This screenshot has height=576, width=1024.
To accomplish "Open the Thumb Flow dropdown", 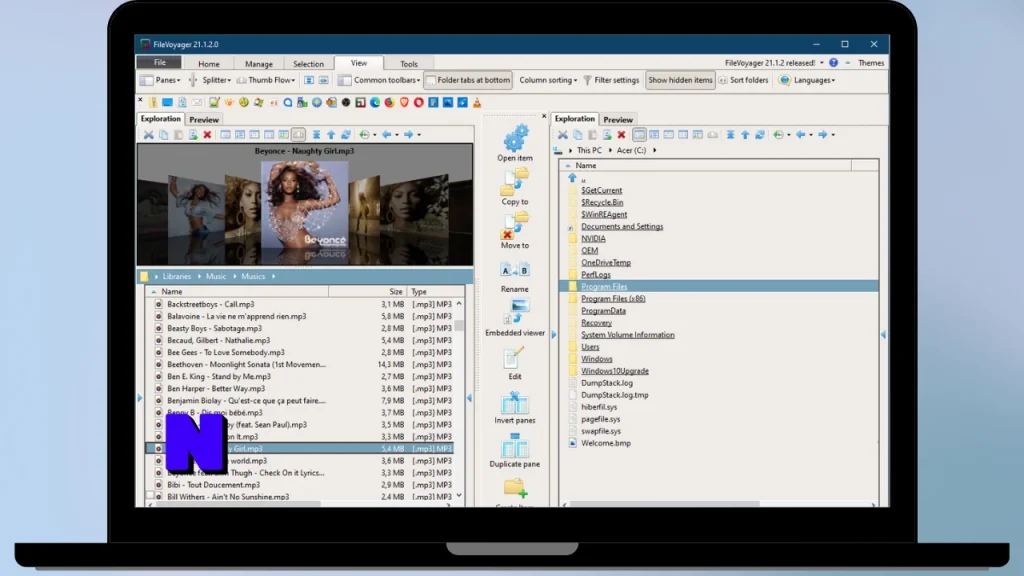I will click(266, 80).
